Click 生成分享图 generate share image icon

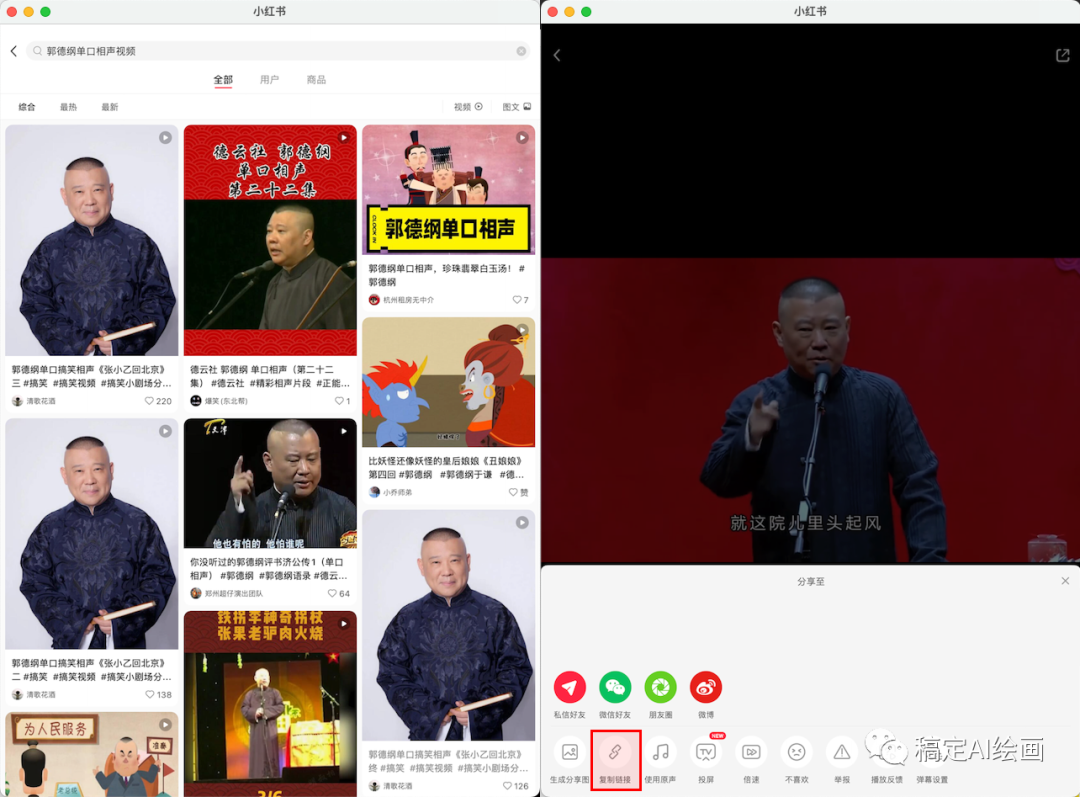point(570,752)
